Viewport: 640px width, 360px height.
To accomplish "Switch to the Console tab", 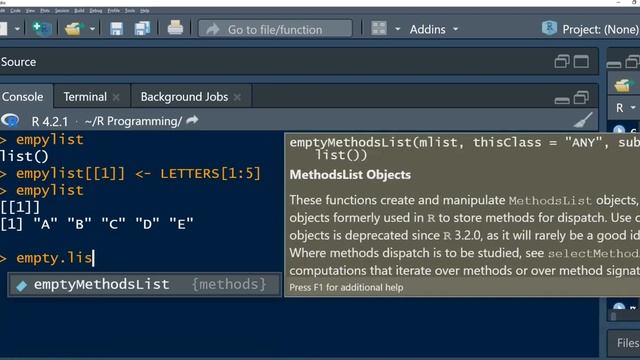I will click(x=22, y=97).
